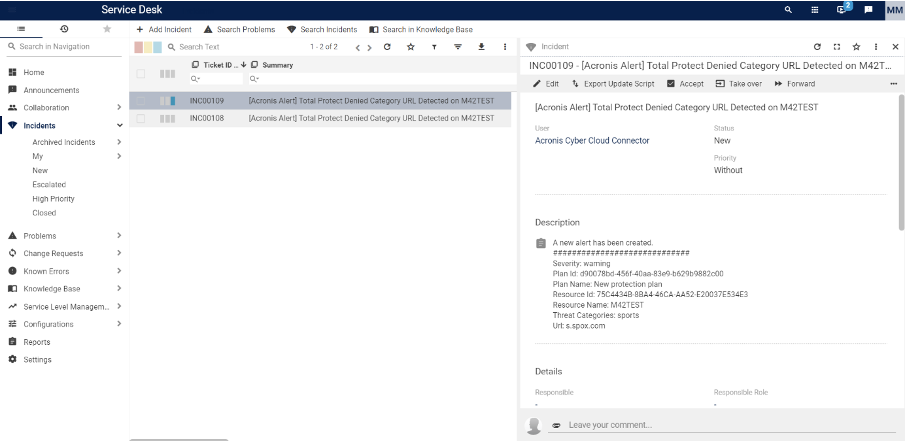
Task: Open the list sort lines icon
Action: (458, 47)
